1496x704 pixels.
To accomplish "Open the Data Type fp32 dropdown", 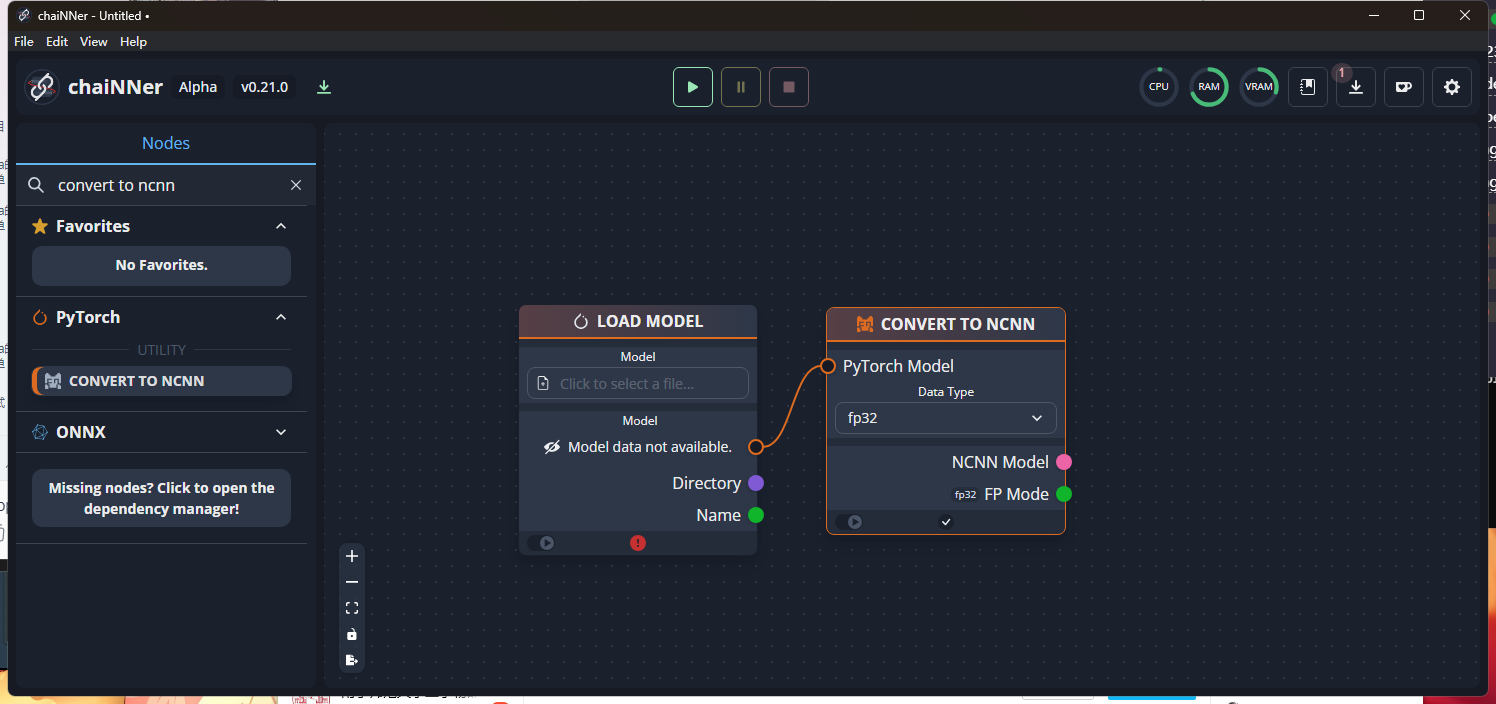I will point(946,418).
